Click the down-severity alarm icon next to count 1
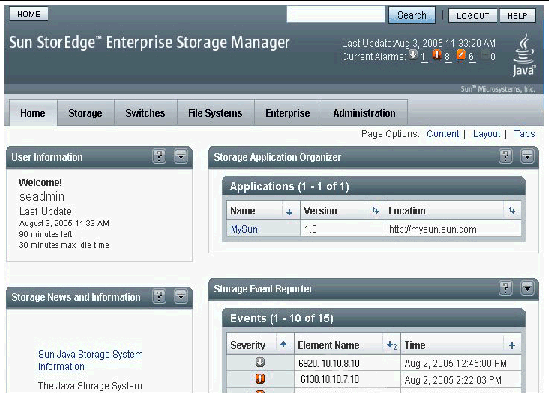This screenshot has width=549, height=400. [x=414, y=55]
